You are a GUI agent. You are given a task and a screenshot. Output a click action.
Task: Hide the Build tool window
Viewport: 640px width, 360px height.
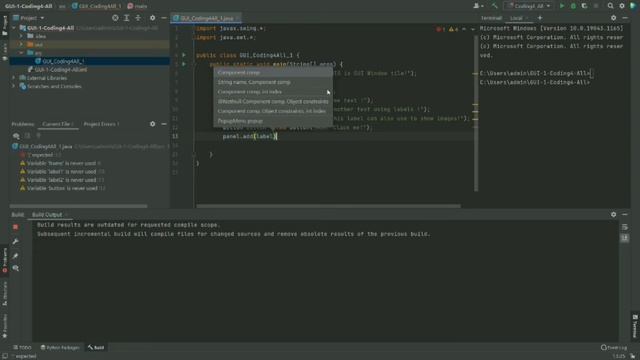click(x=625, y=214)
